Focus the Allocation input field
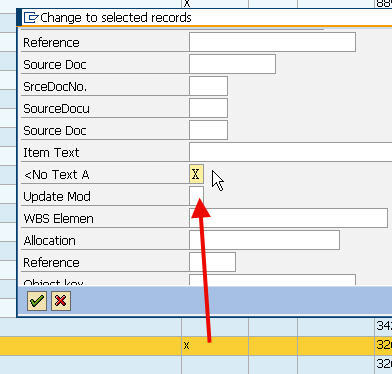 coord(264,240)
